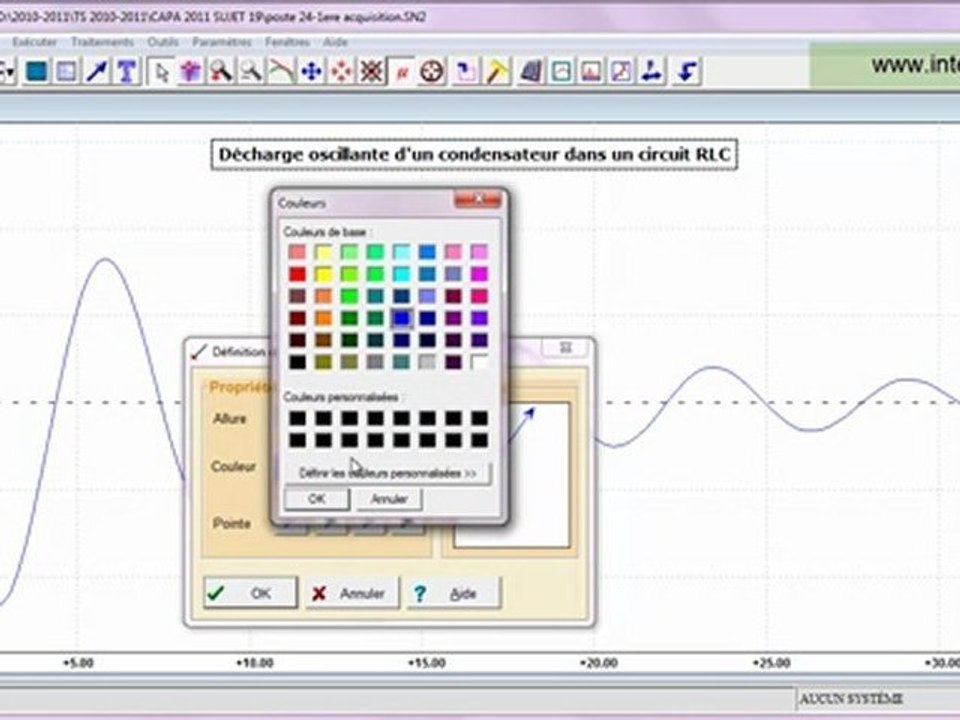Screen dimensions: 960x720
Task: Click the purple figure toolbar icon
Action: pos(191,72)
